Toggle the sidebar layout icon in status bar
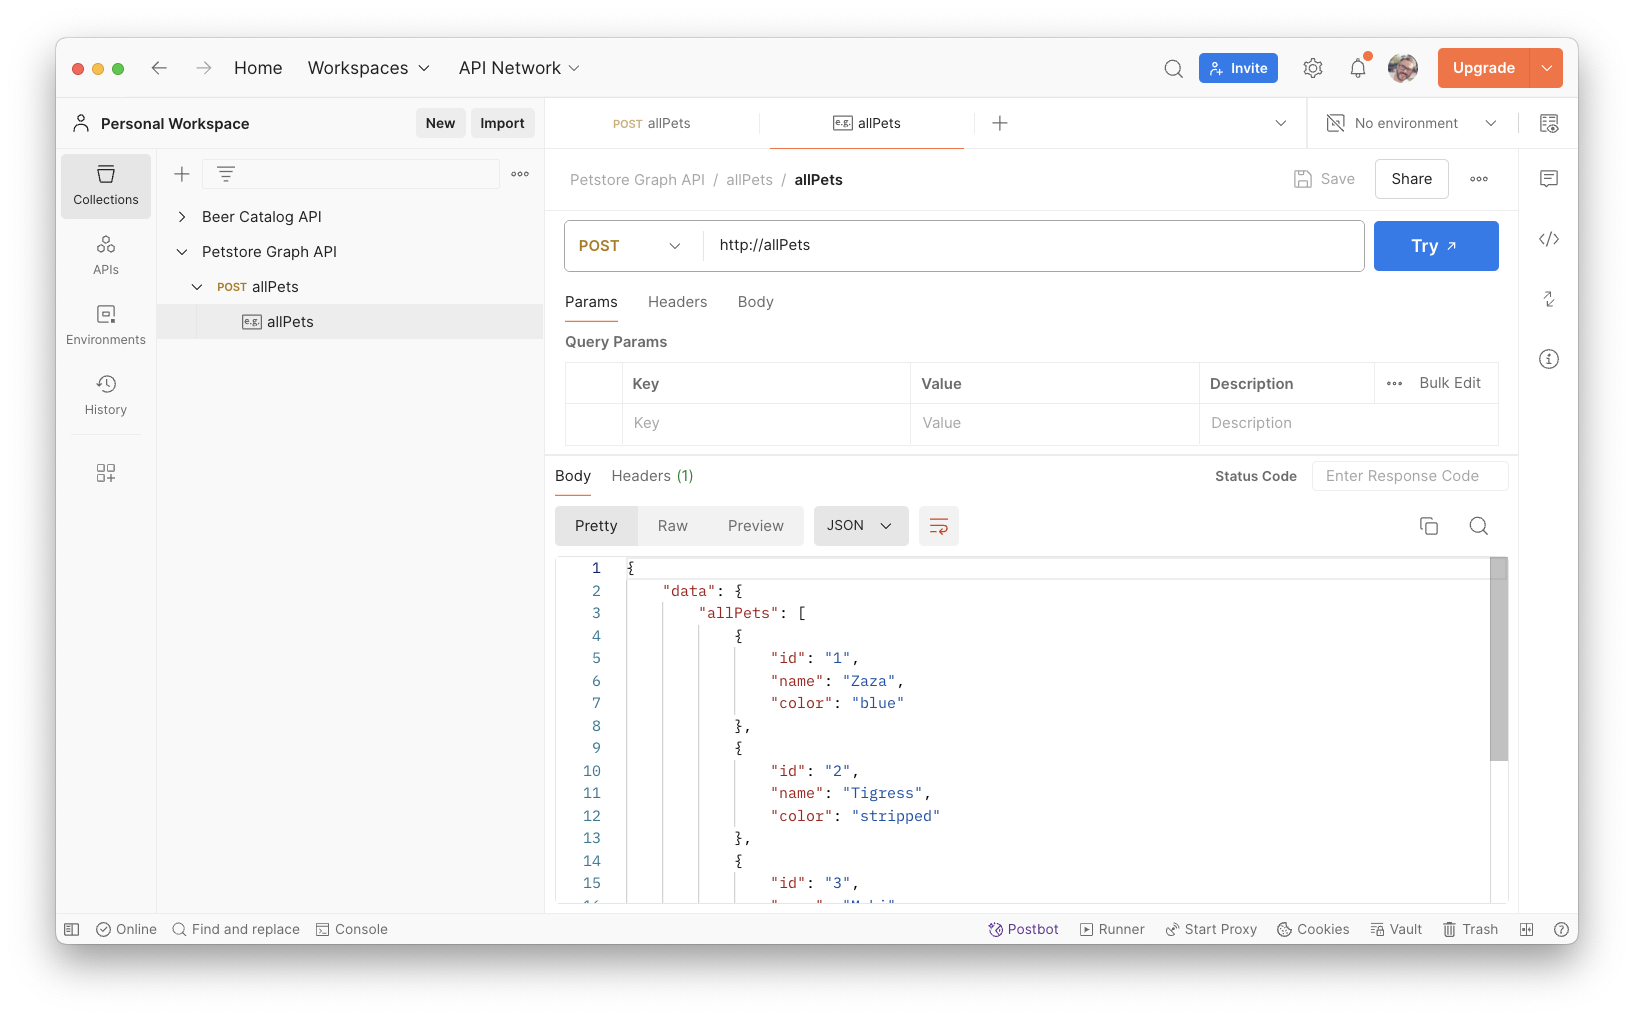The width and height of the screenshot is (1634, 1018). [x=72, y=929]
